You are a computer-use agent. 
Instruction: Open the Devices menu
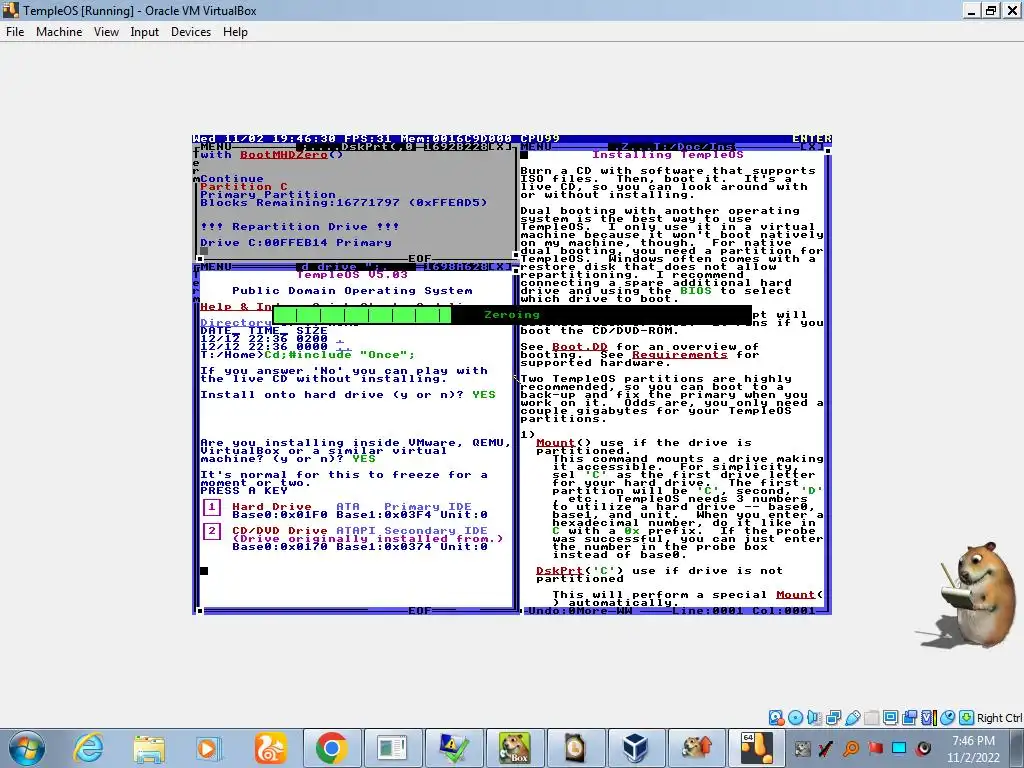point(191,32)
